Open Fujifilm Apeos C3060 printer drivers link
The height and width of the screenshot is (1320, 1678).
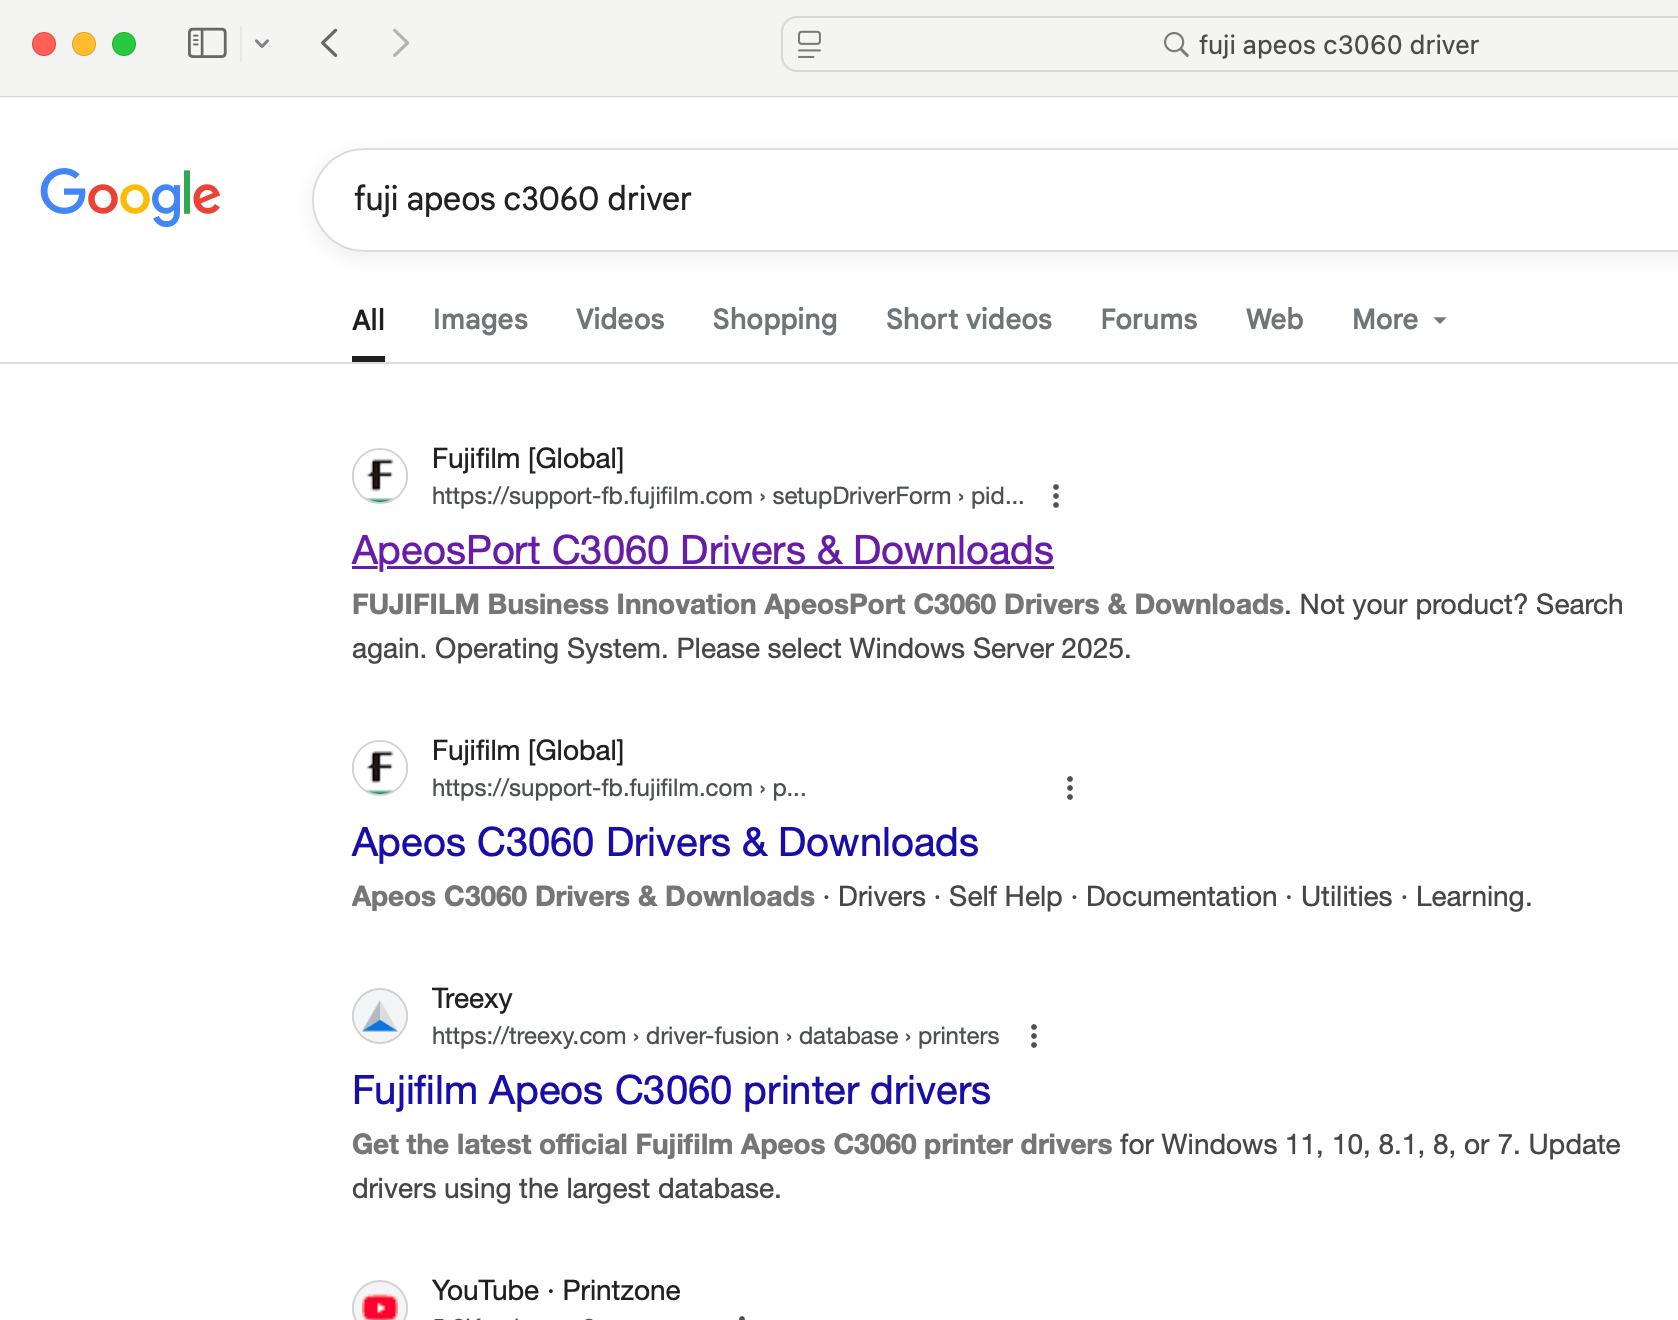[671, 1091]
